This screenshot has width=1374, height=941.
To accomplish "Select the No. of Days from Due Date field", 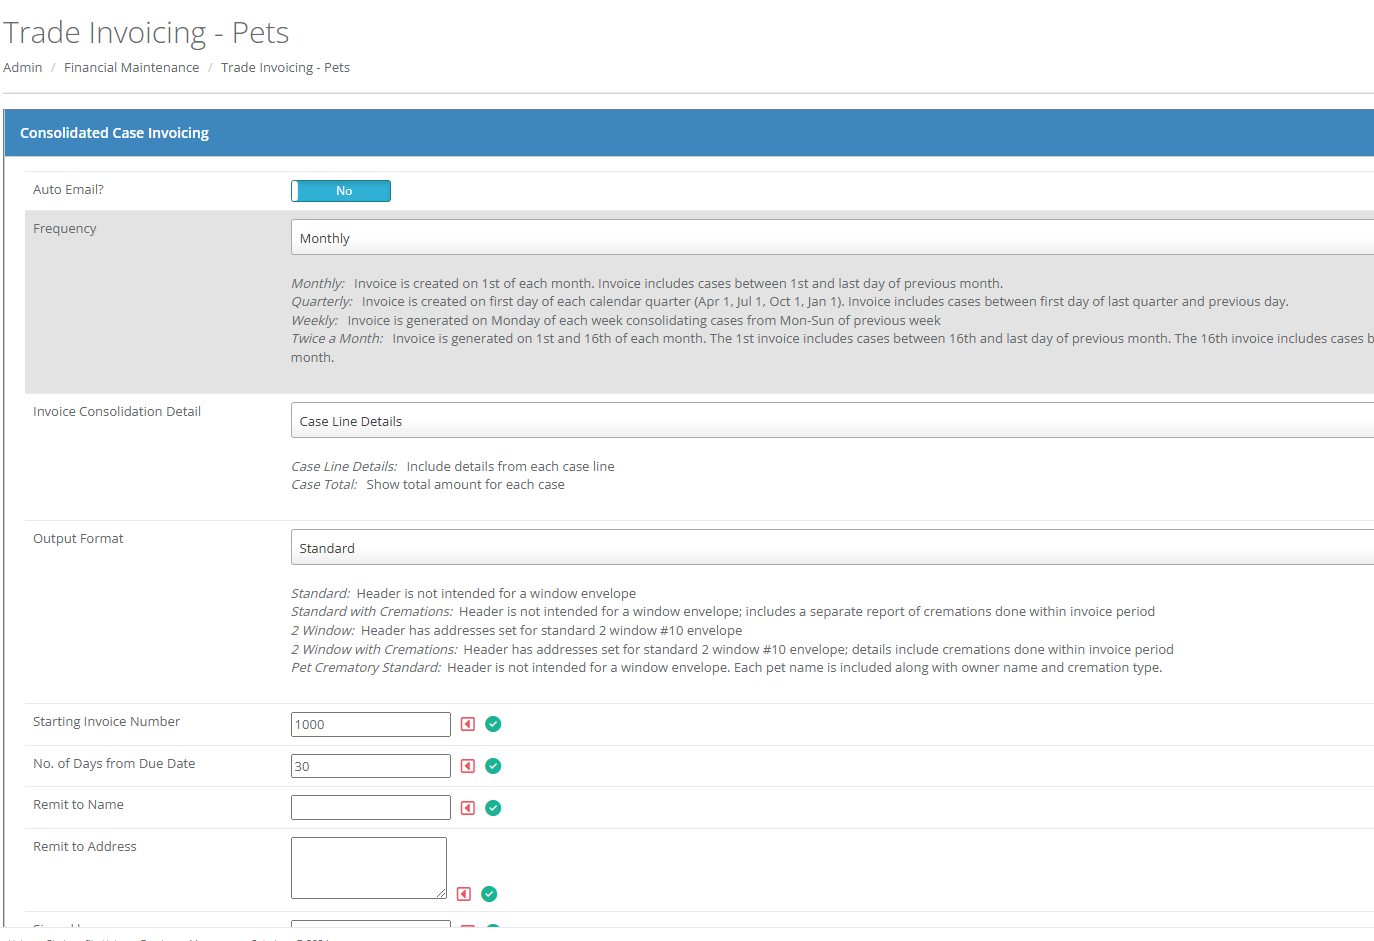I will tap(370, 765).
